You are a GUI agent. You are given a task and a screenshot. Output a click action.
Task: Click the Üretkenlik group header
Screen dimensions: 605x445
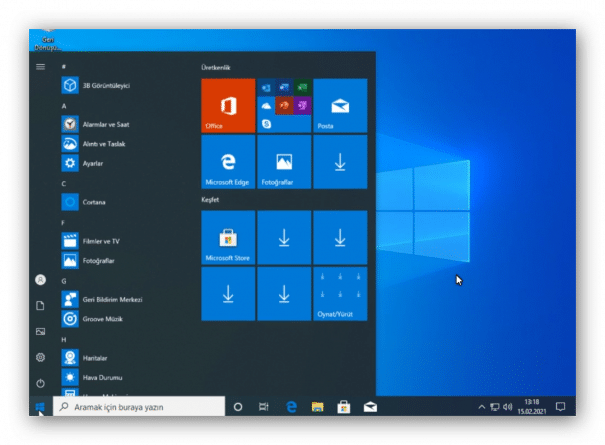[x=216, y=67]
